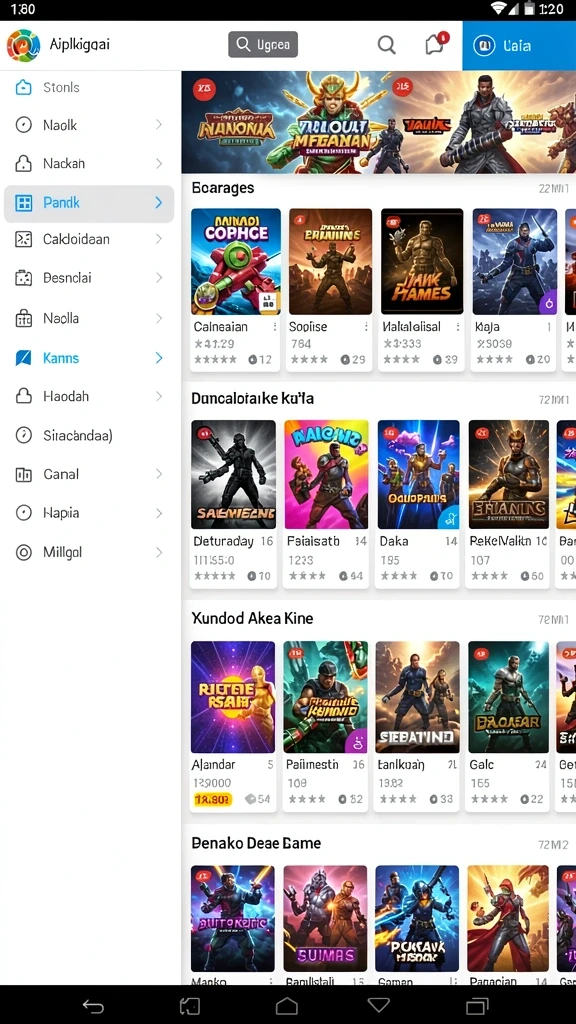
Task: Click the colorful app logo at top left
Action: [x=24, y=45]
